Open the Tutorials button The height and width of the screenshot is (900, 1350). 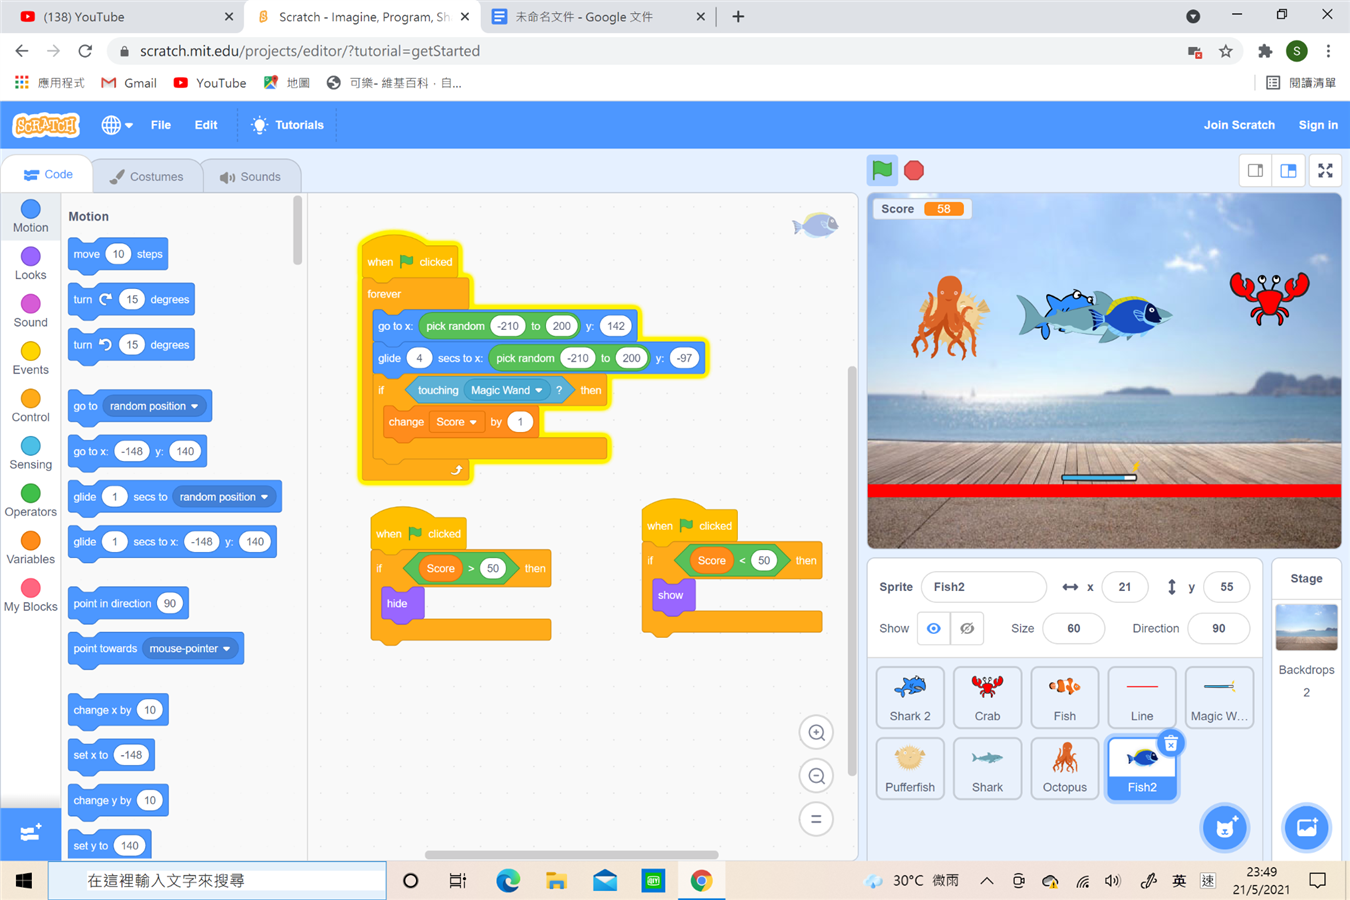click(287, 125)
